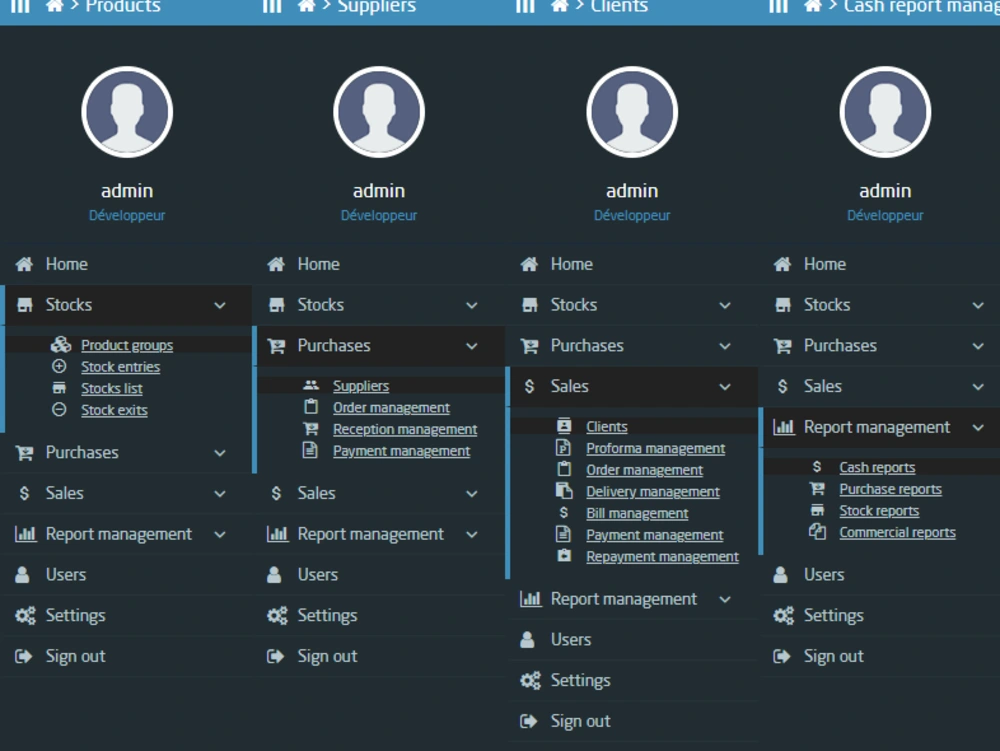Open the Stock exits link

(x=114, y=410)
